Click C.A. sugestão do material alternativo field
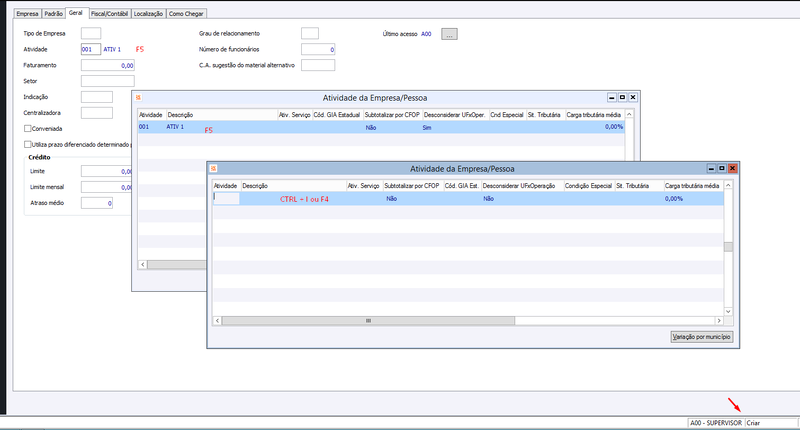 [318, 65]
